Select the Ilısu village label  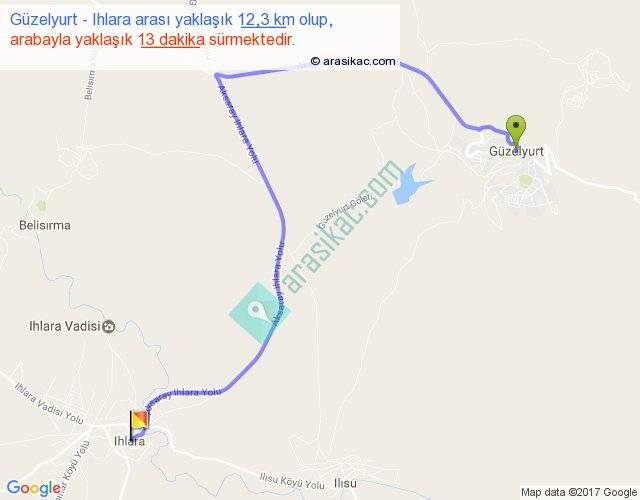[345, 483]
